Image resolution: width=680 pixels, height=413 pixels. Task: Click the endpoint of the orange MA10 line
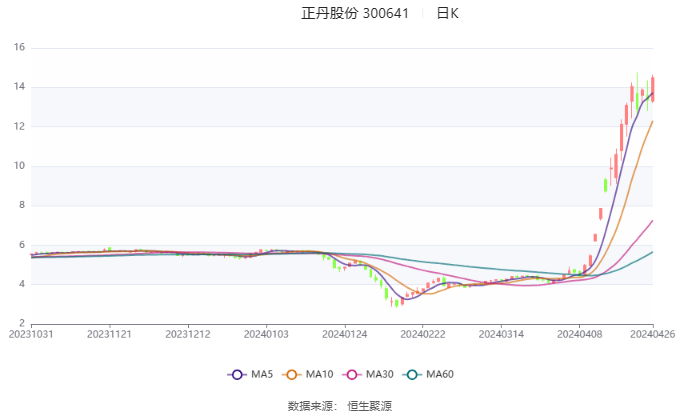click(x=653, y=121)
